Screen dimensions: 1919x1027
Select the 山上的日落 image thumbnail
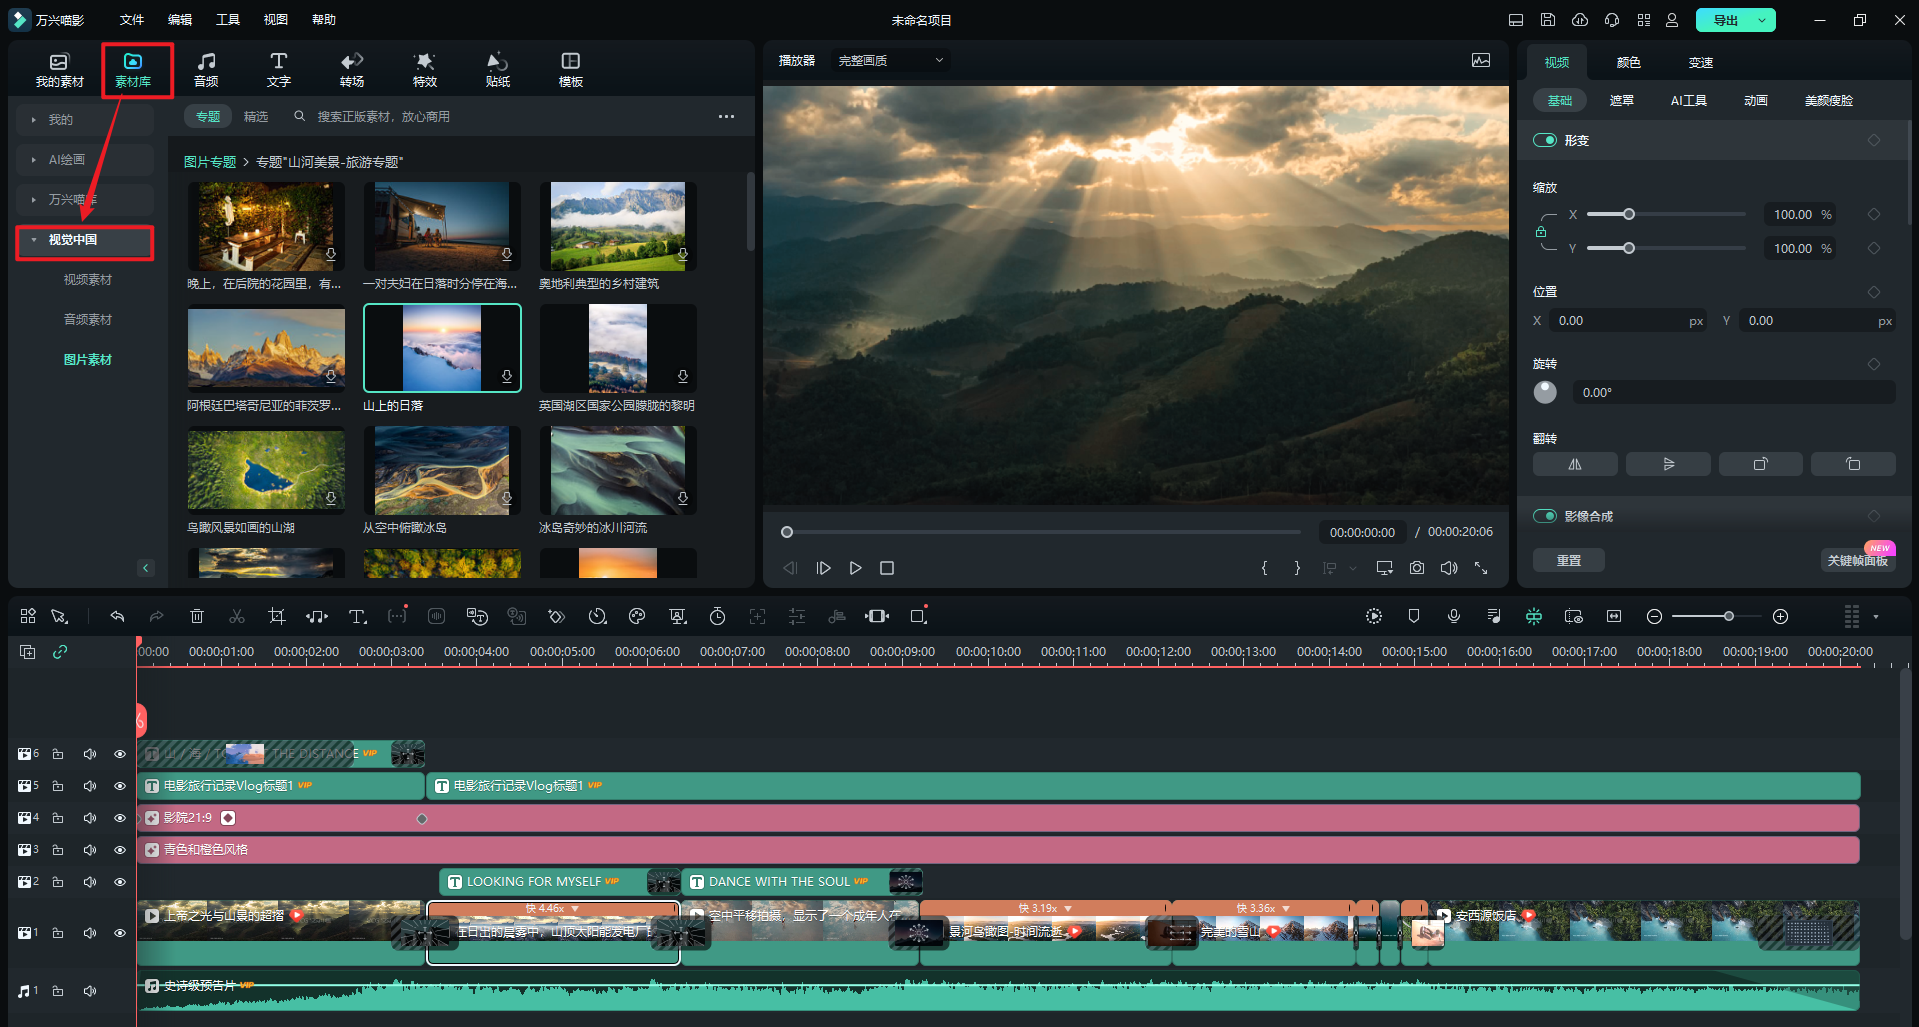pos(442,348)
